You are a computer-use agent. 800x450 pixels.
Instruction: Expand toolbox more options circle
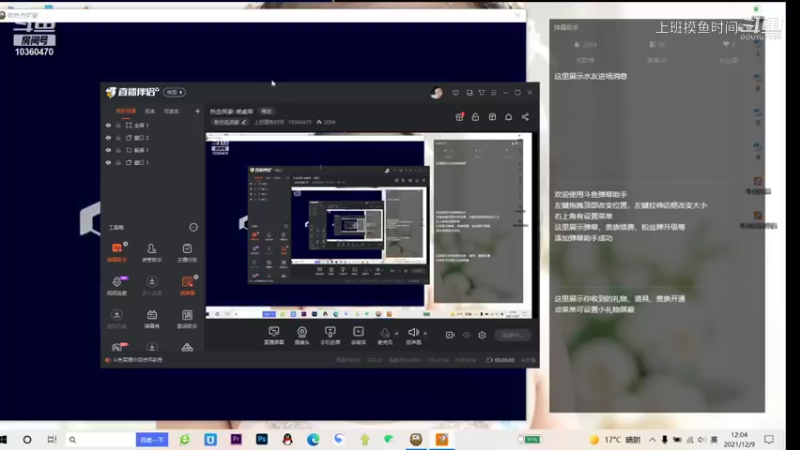[193, 228]
